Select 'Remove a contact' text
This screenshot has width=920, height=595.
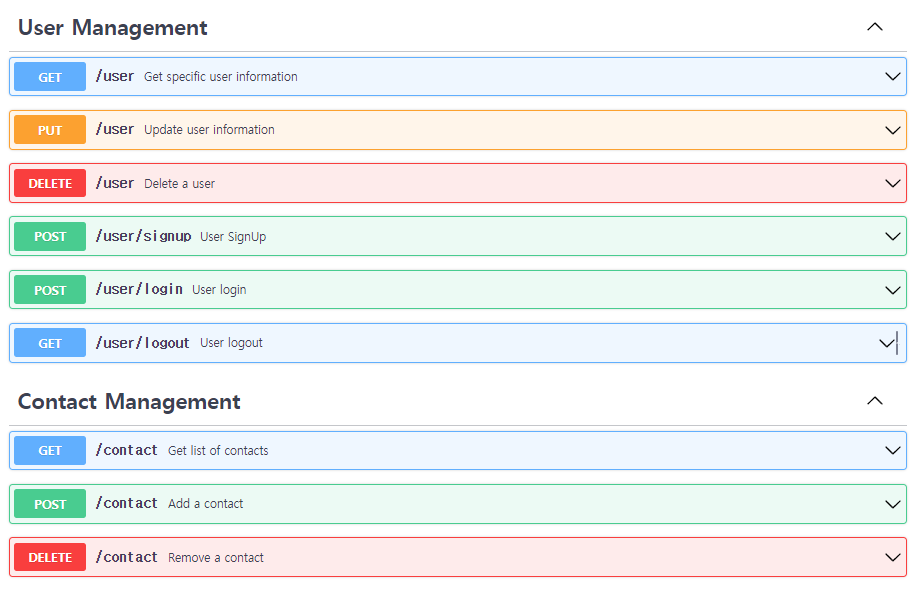216,557
